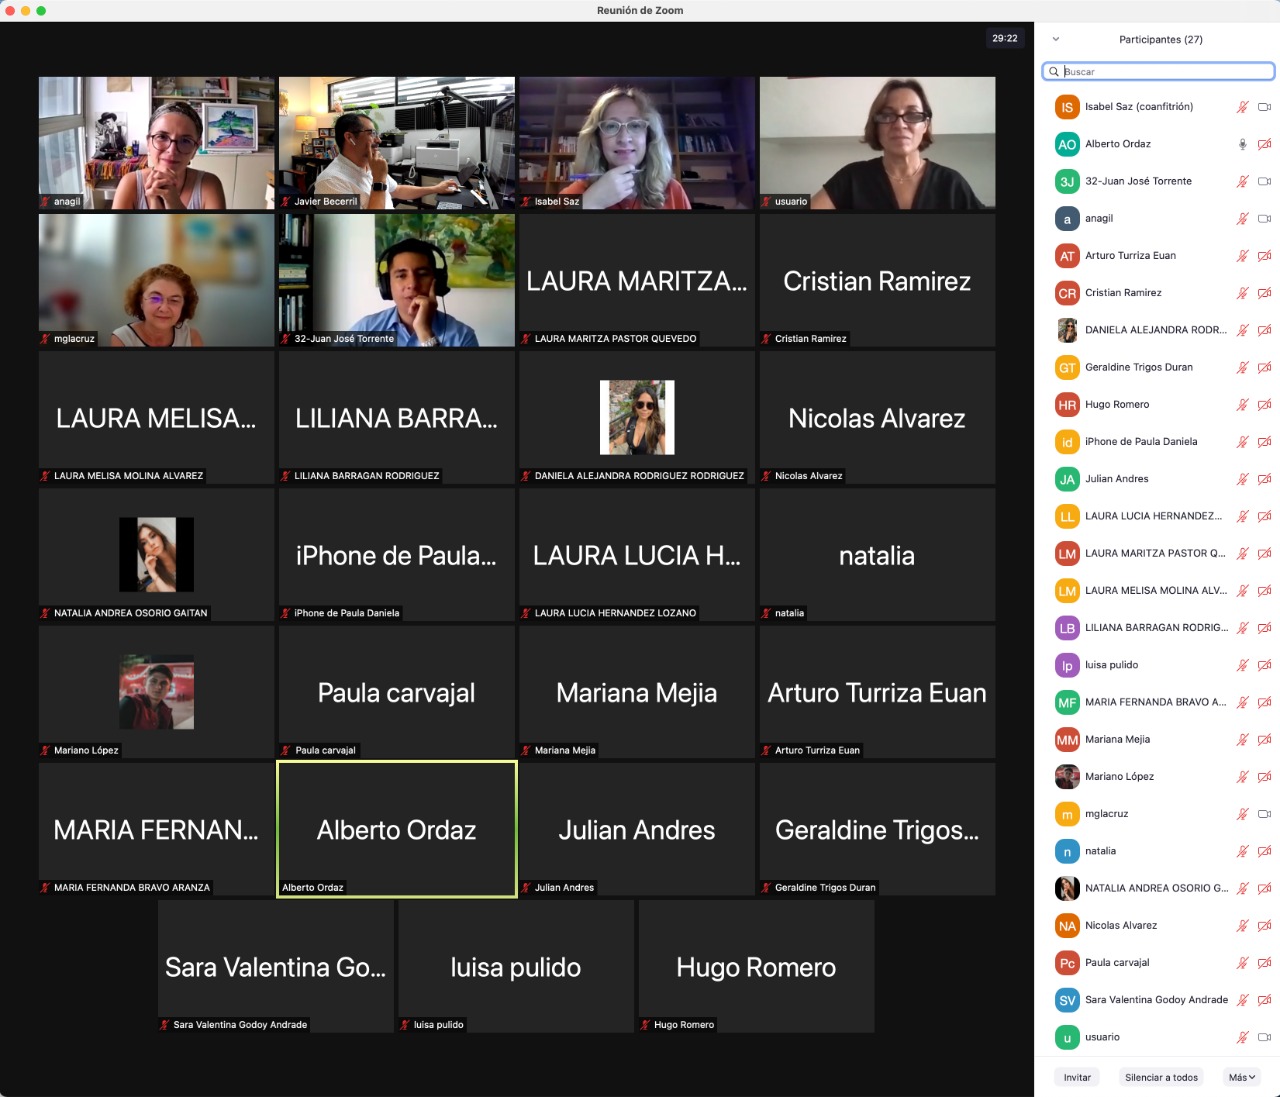Click Alberto Ordaz active microphone icon

tap(1243, 144)
